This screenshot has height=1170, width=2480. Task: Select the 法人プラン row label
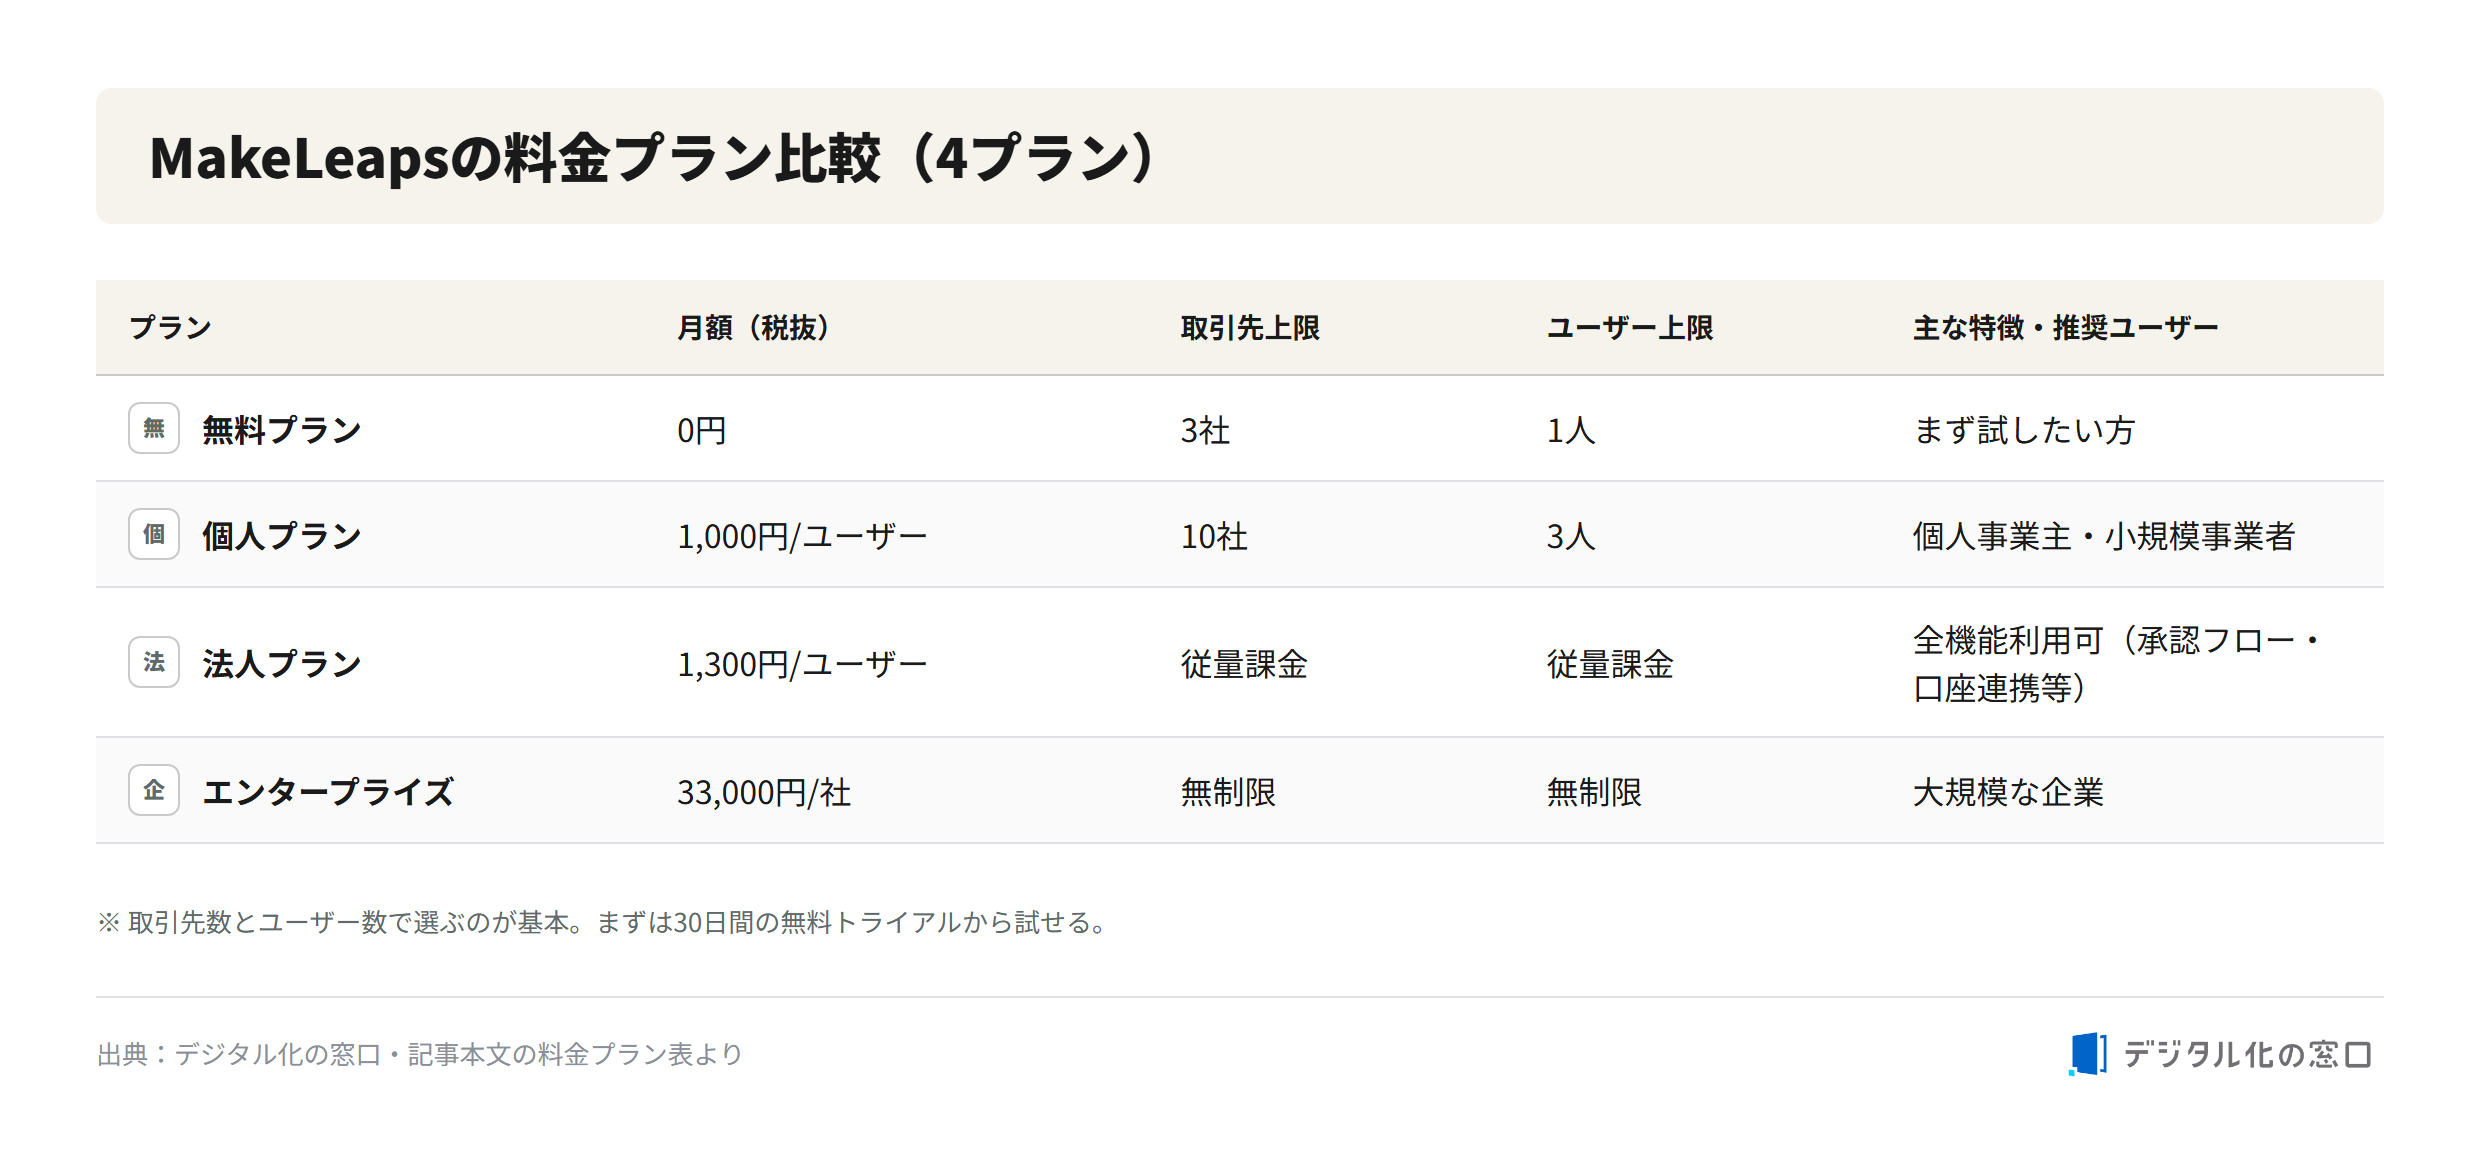point(282,664)
